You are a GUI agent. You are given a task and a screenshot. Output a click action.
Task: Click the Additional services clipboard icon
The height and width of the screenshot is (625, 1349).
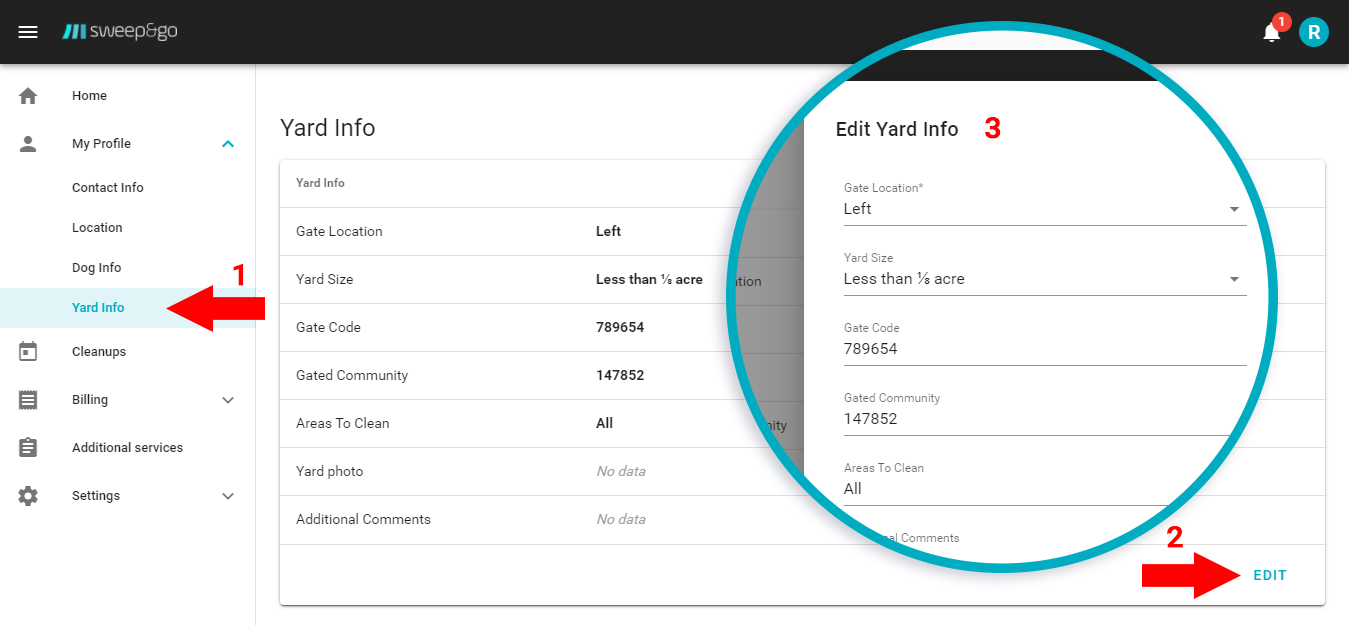click(x=28, y=447)
